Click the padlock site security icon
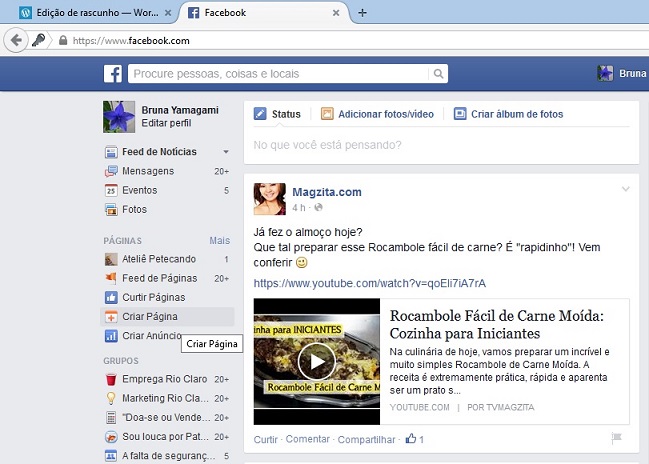649x464 pixels. click(x=63, y=40)
